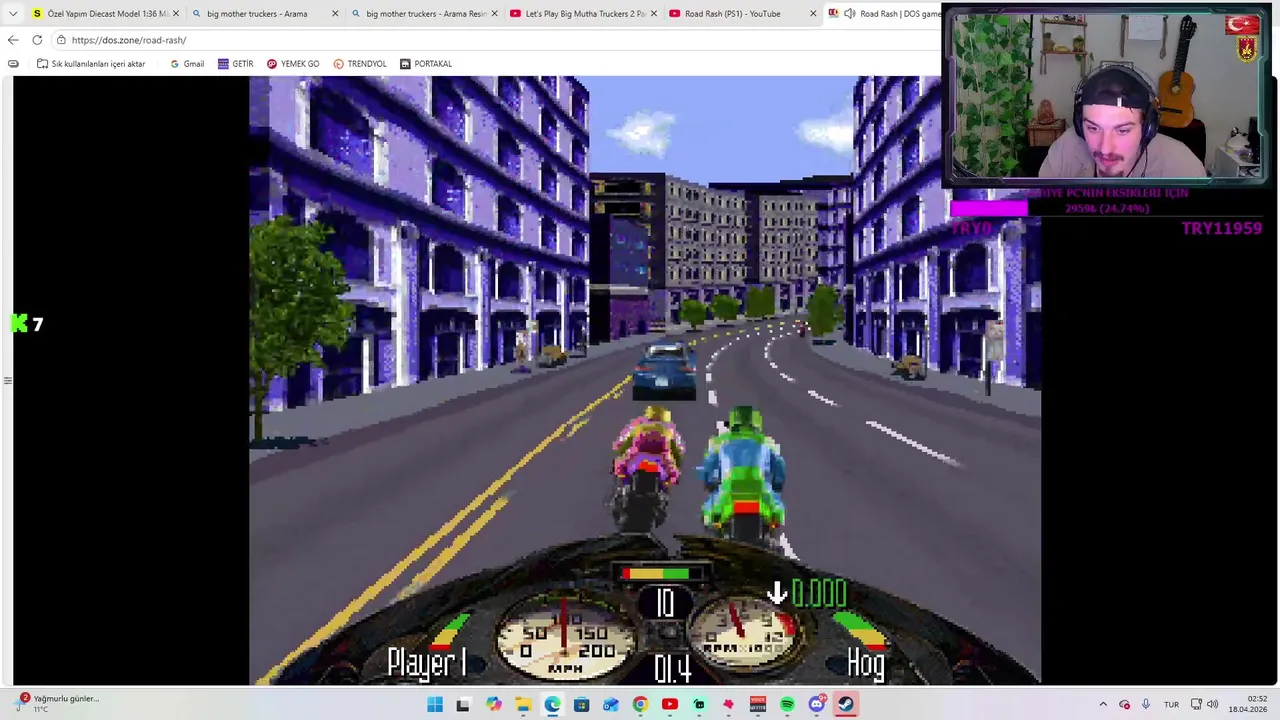Image resolution: width=1280 pixels, height=720 pixels.
Task: Open the Windows Start menu
Action: tap(435, 704)
